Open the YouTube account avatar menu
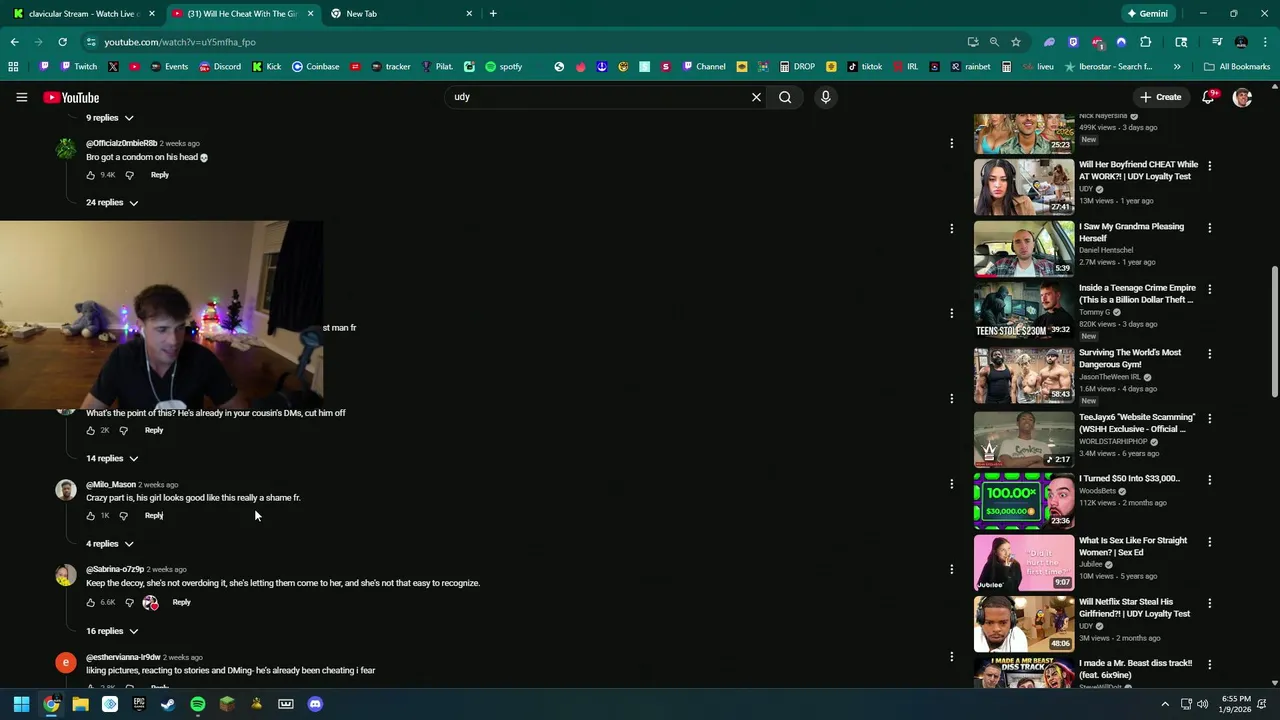Screen dimensions: 1280x720 (x=1242, y=97)
